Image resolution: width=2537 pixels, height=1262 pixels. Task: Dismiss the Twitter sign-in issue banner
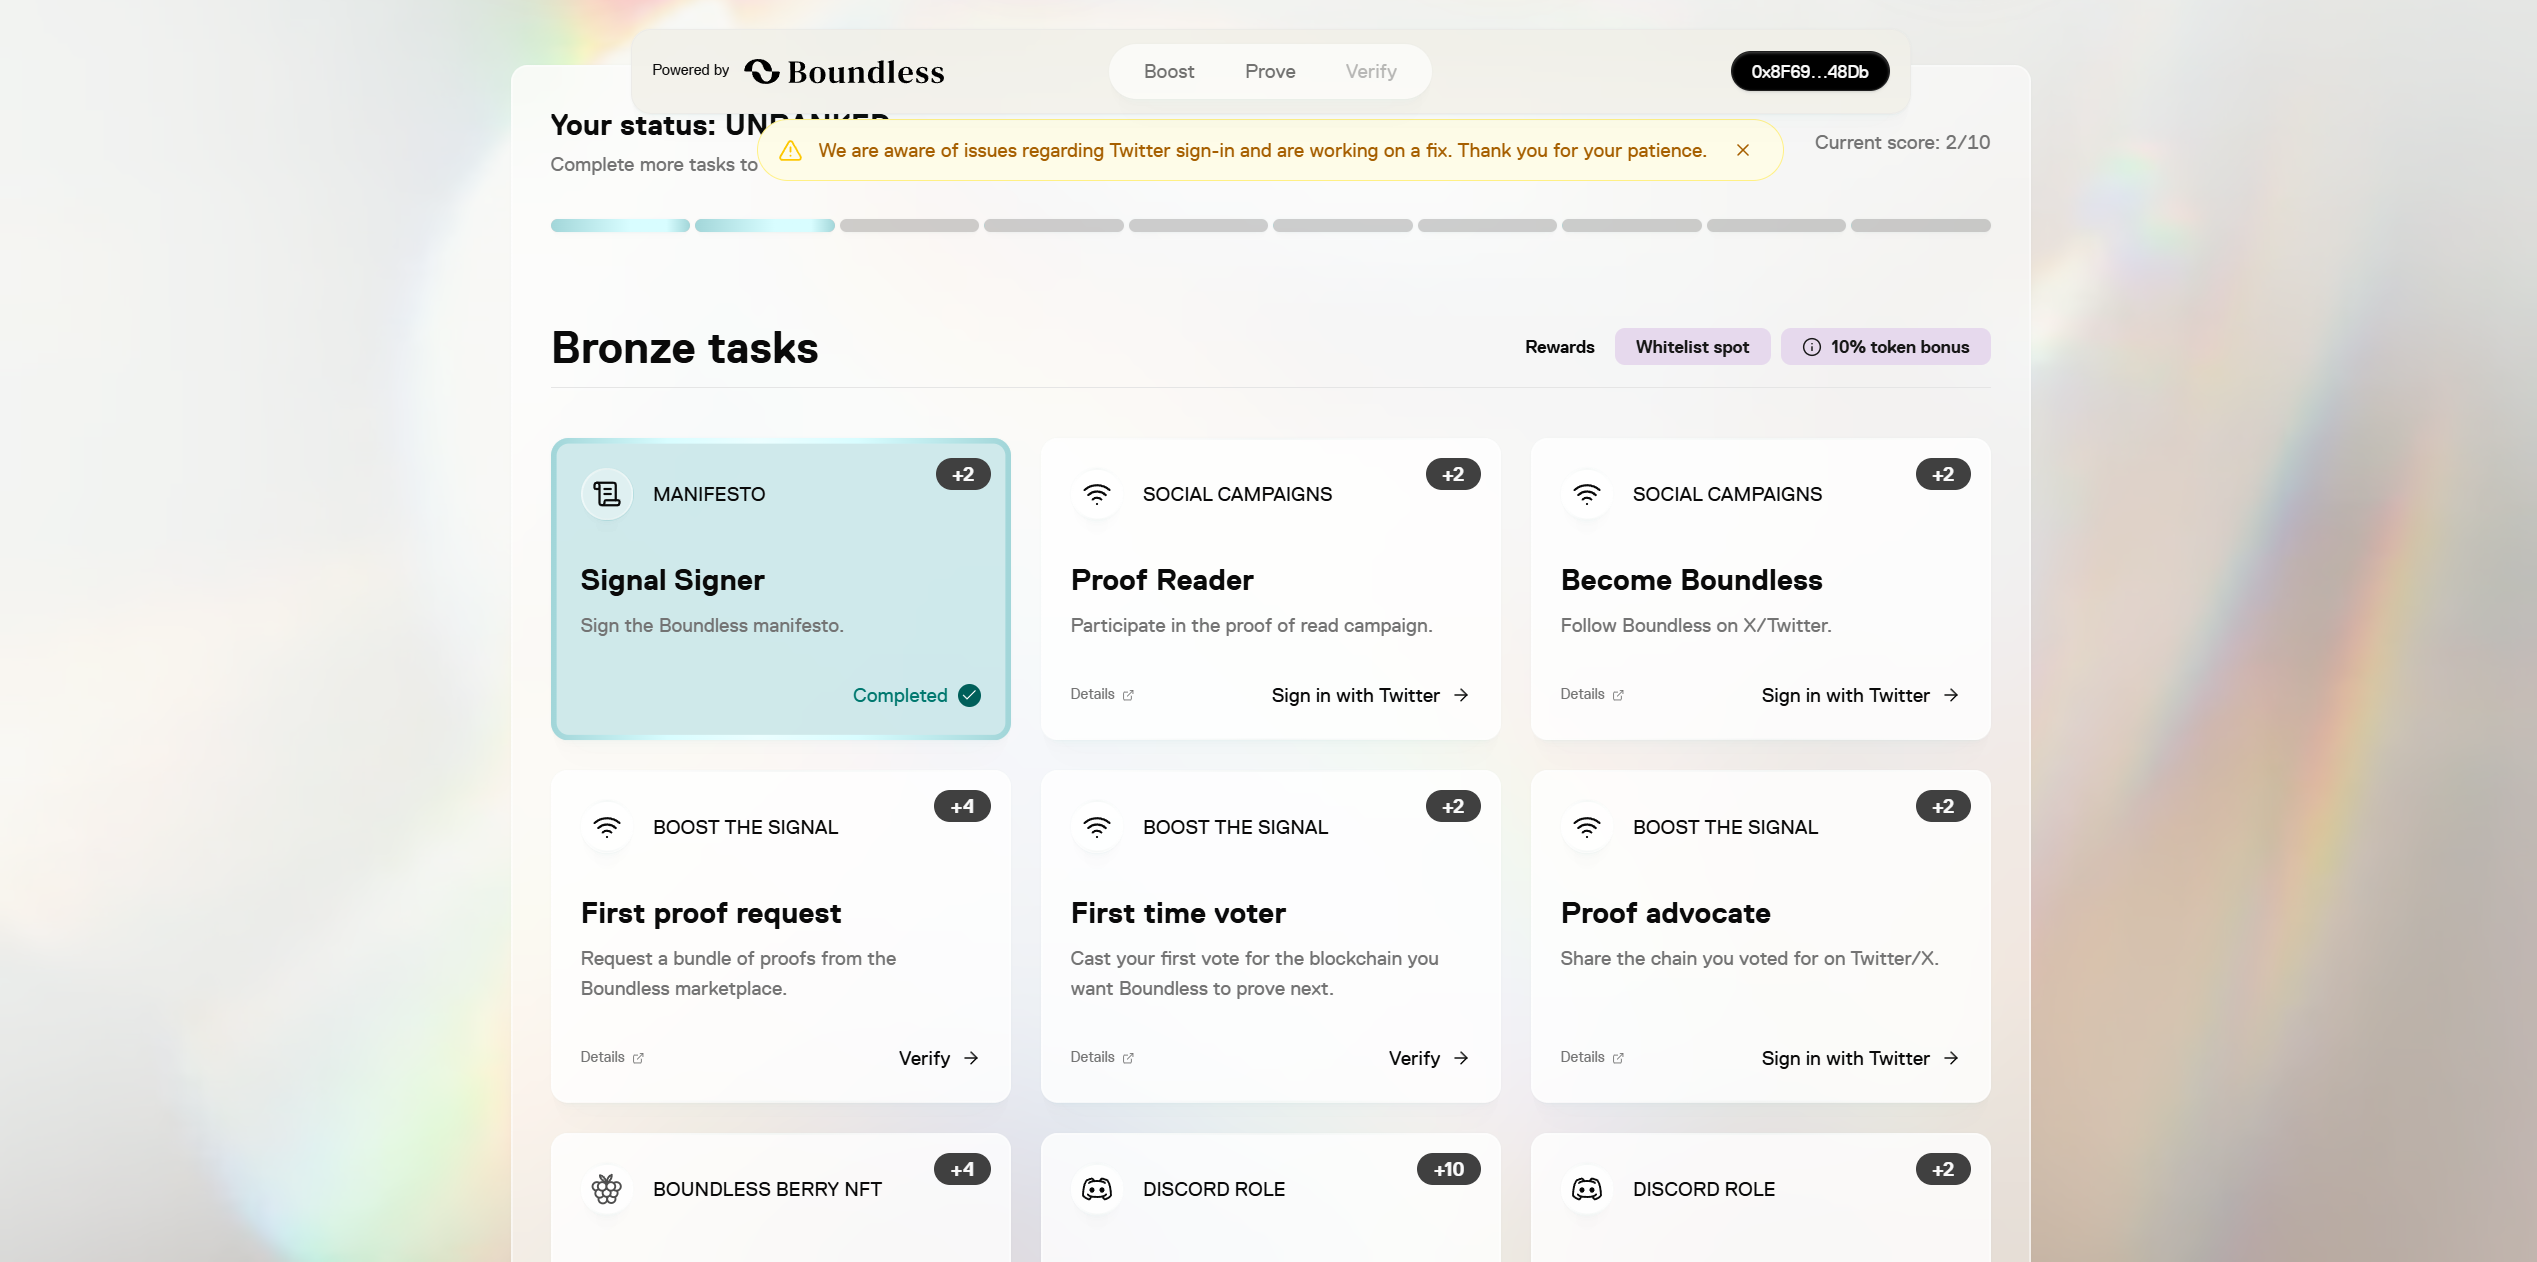tap(1743, 150)
